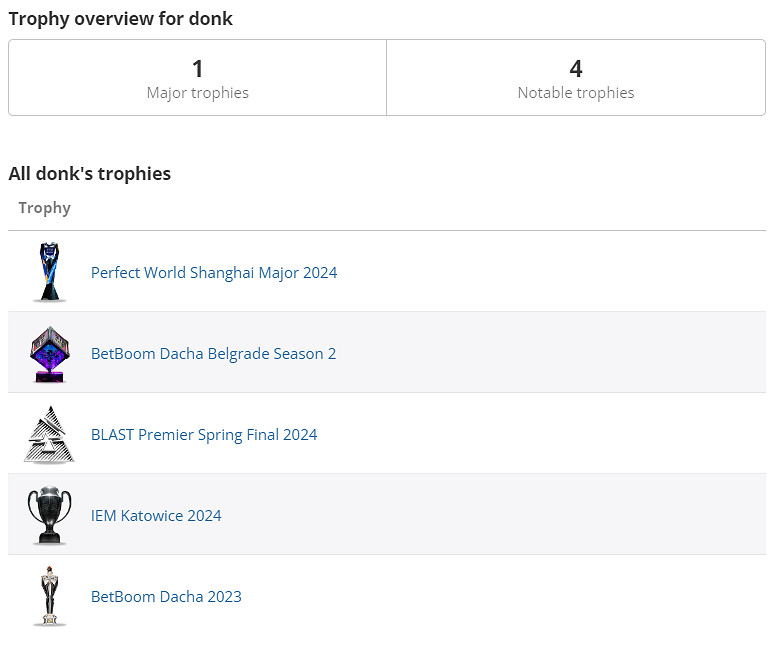Select the Notable trophies count number 4
The width and height of the screenshot is (772, 645).
[x=576, y=68]
